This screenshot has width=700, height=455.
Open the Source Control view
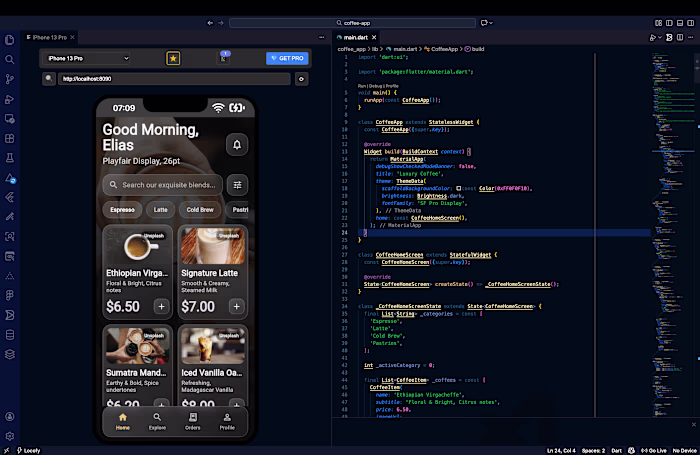tap(9, 79)
